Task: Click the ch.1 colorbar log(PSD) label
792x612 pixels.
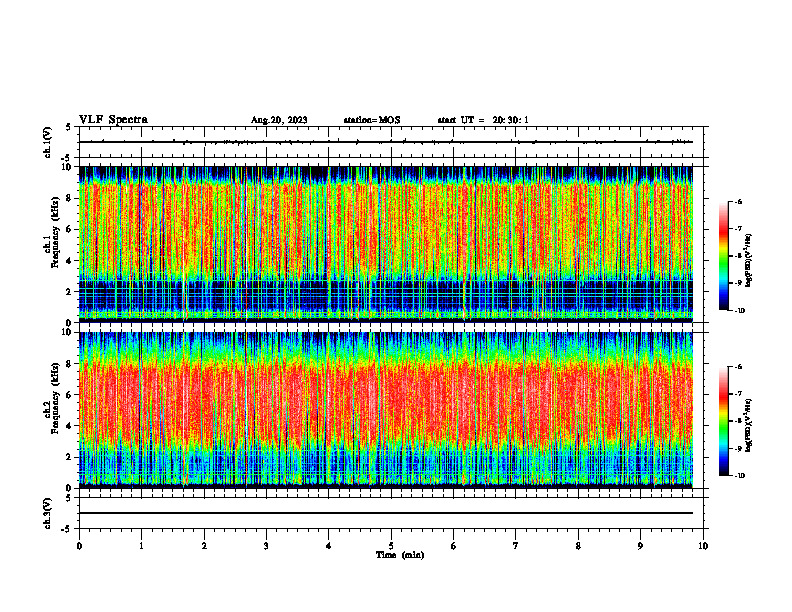Action: [749, 260]
